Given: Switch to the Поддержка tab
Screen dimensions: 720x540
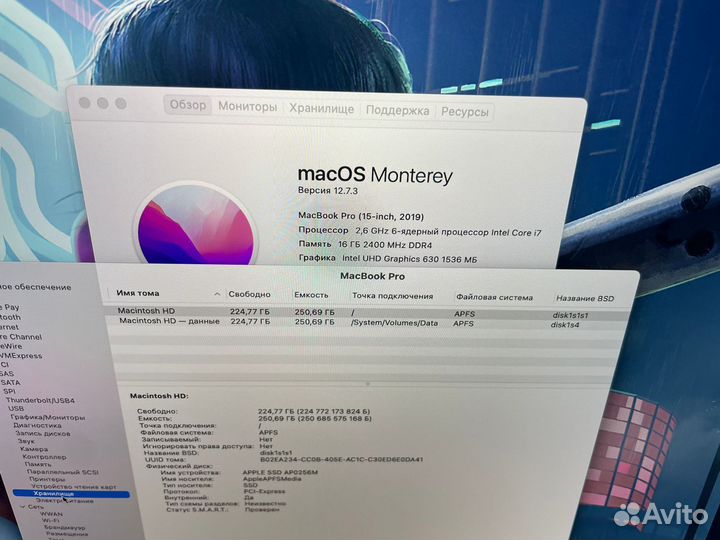Looking at the screenshot, I should [x=397, y=110].
